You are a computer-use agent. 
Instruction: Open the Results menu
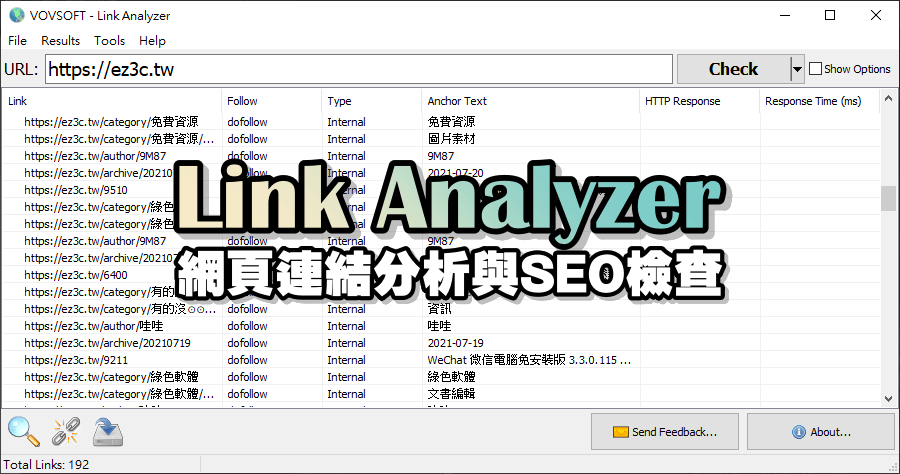click(x=60, y=41)
